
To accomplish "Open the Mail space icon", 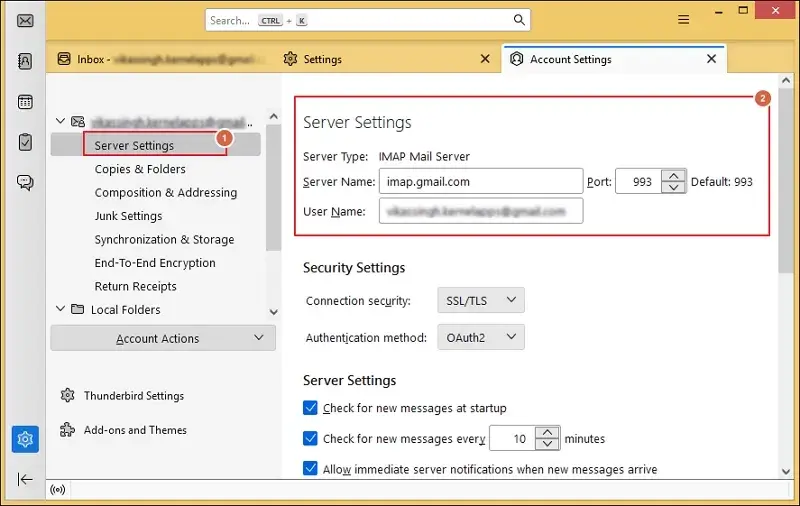I will click(x=25, y=21).
